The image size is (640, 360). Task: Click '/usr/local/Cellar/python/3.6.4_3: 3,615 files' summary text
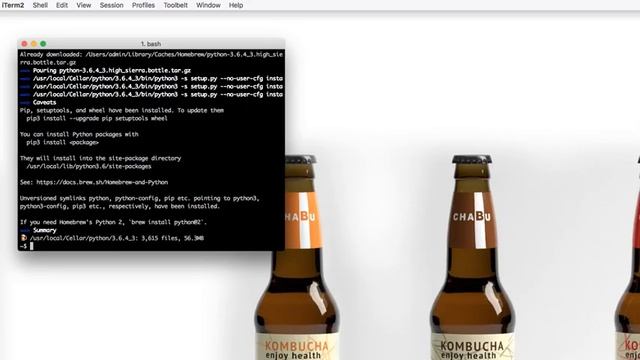click(x=117, y=238)
